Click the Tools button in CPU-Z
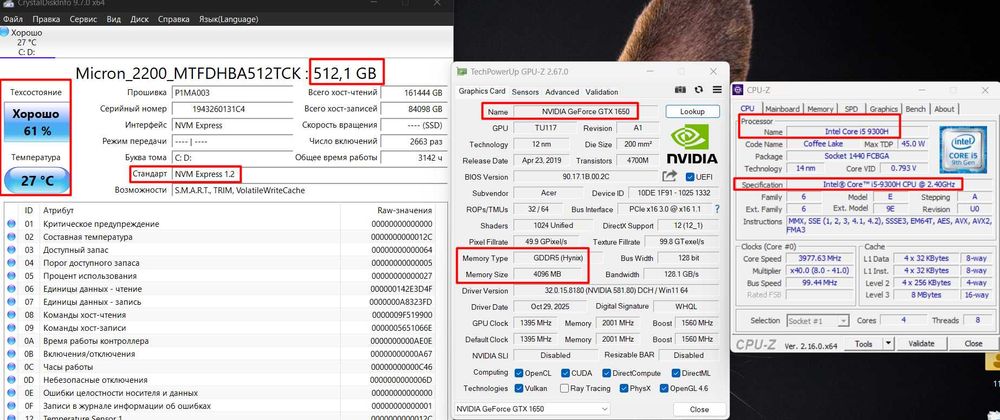1000x420 pixels. (864, 344)
